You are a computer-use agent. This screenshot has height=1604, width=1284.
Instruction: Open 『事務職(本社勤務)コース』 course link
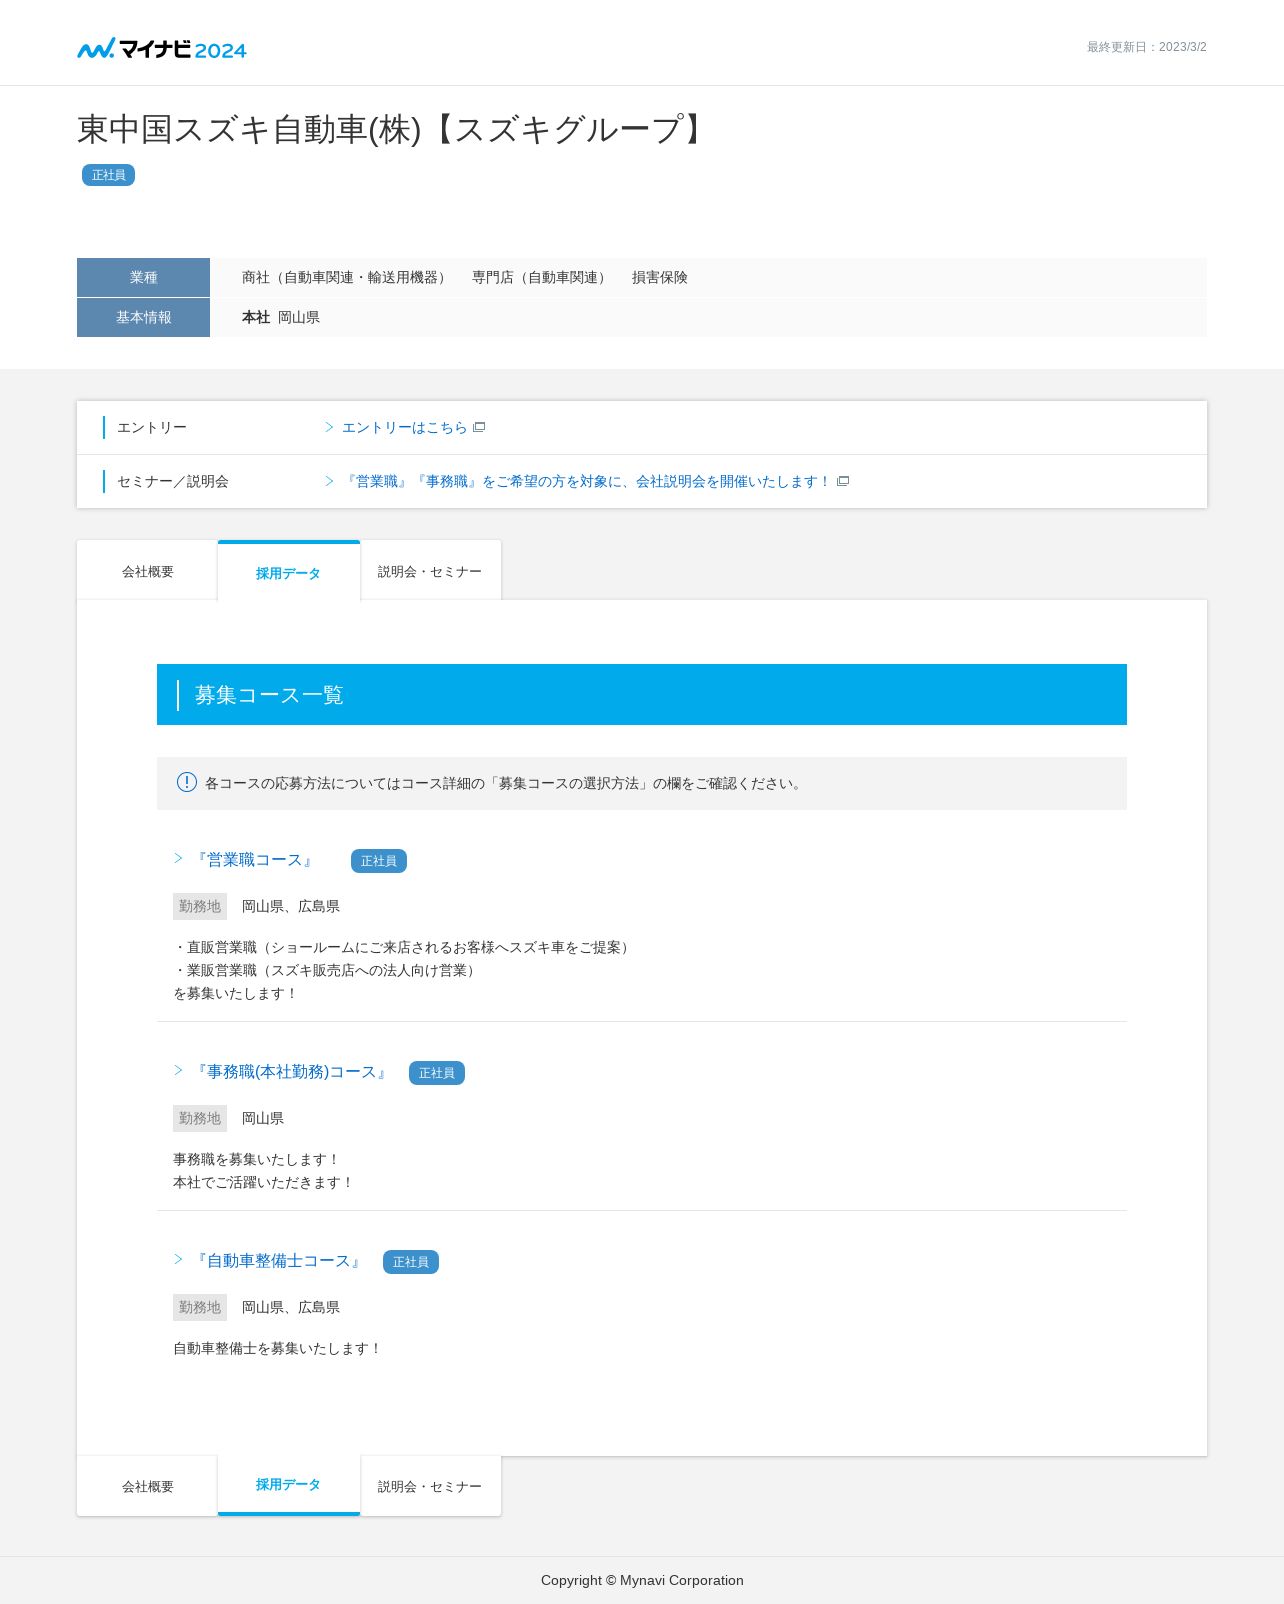click(291, 1072)
